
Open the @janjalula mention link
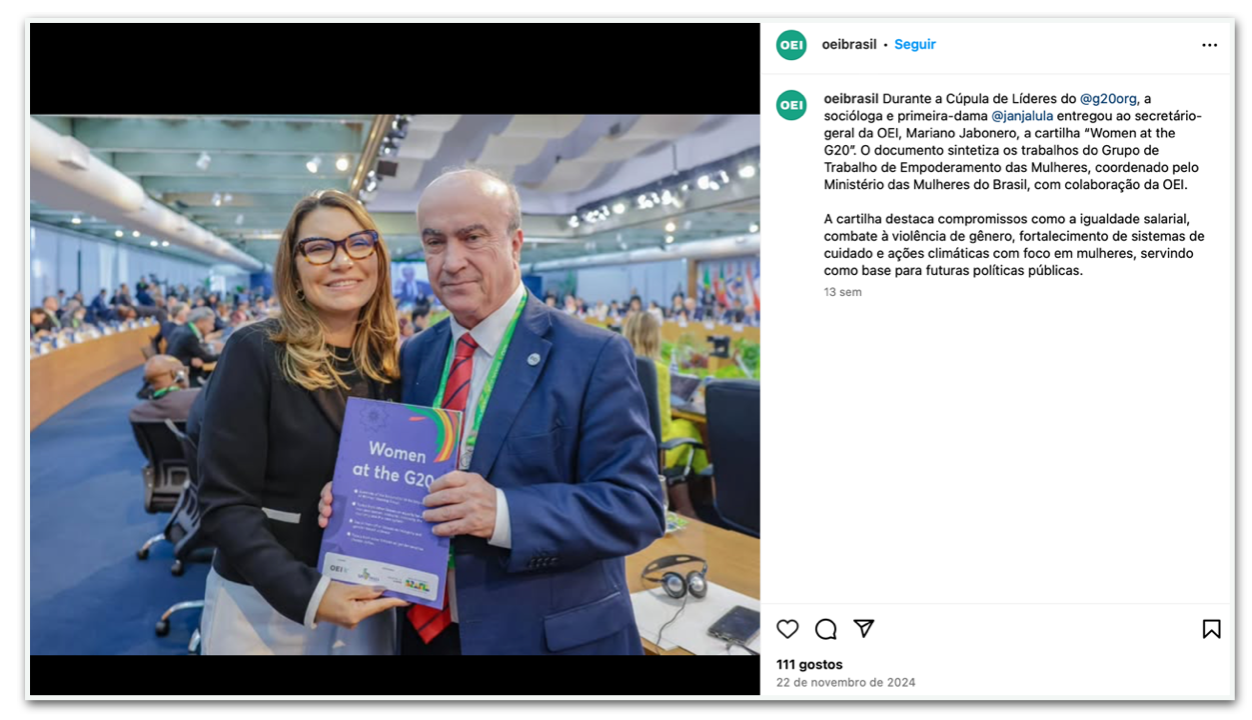(1022, 116)
